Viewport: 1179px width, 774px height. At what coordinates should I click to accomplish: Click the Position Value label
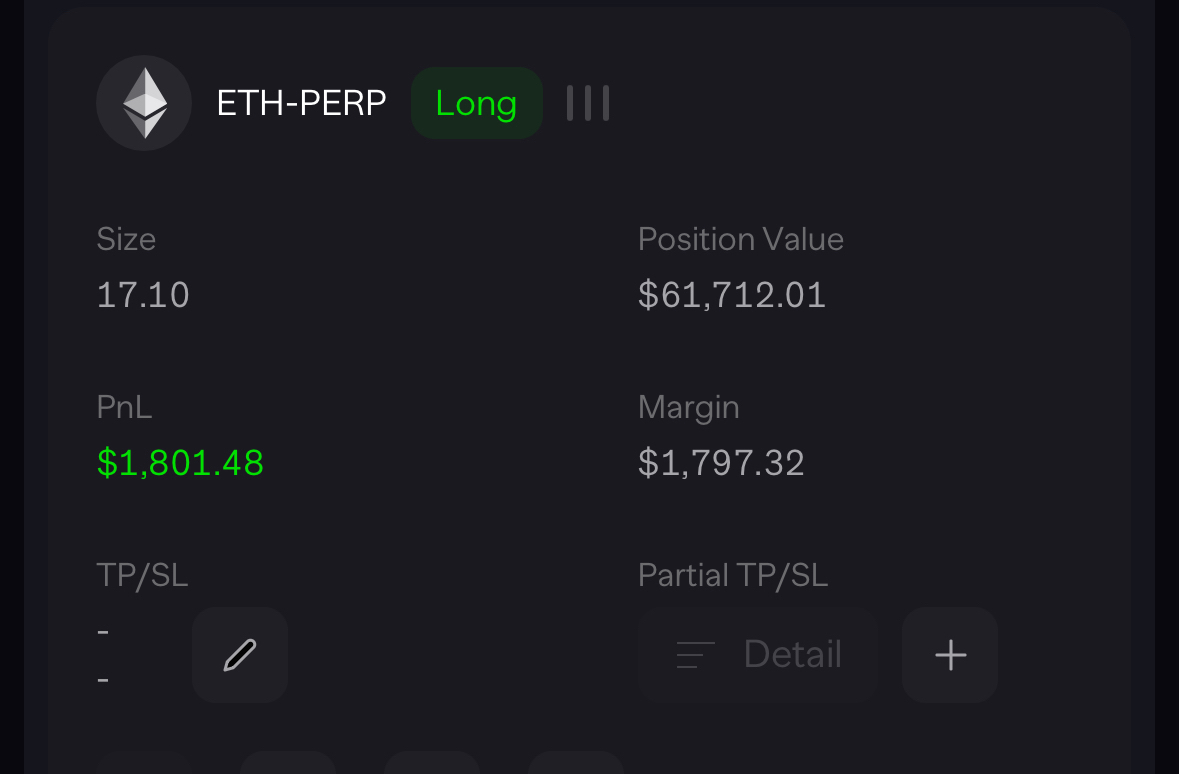coord(741,239)
